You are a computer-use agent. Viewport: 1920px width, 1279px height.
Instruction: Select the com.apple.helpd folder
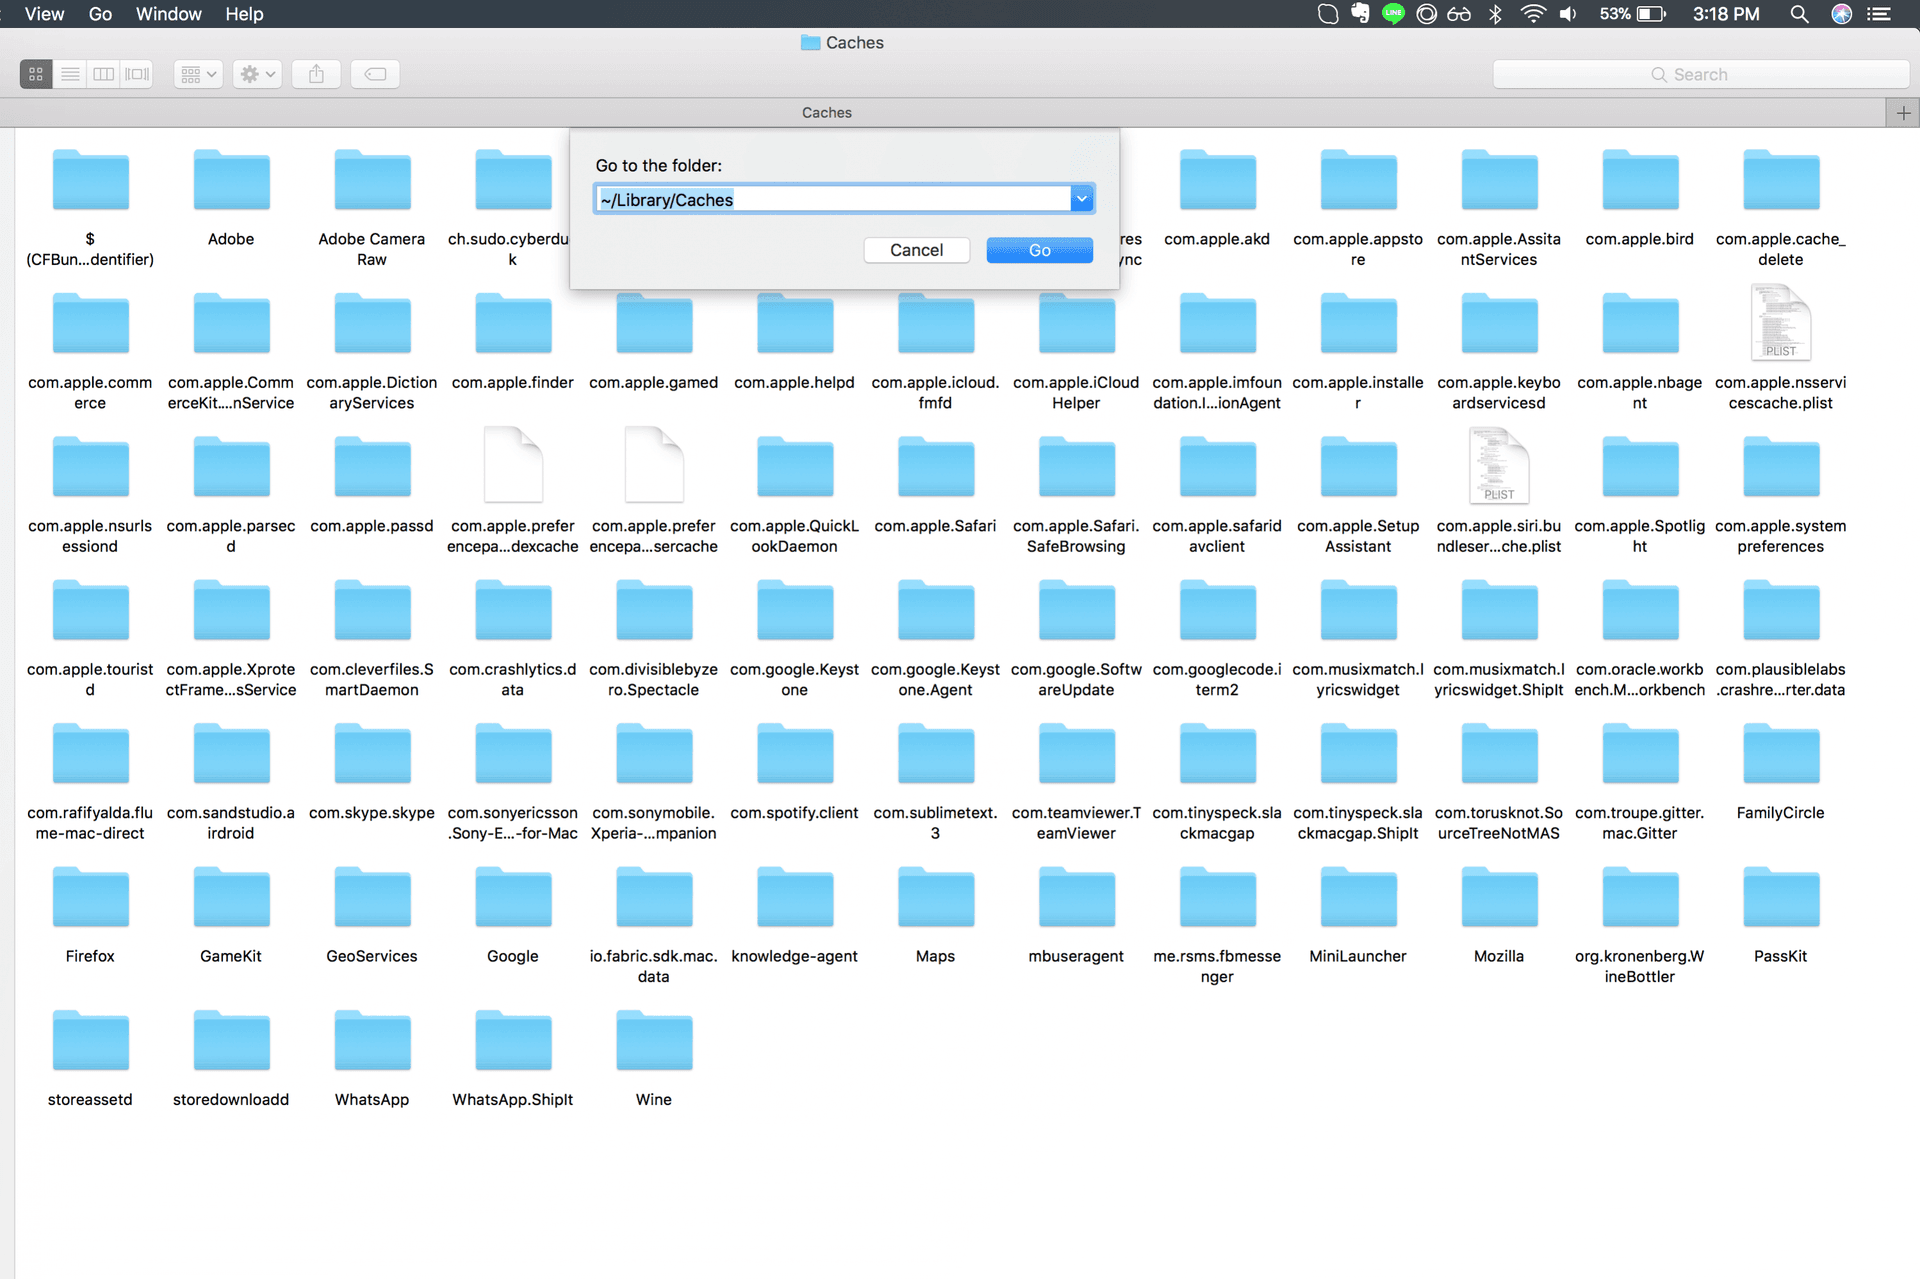point(794,323)
